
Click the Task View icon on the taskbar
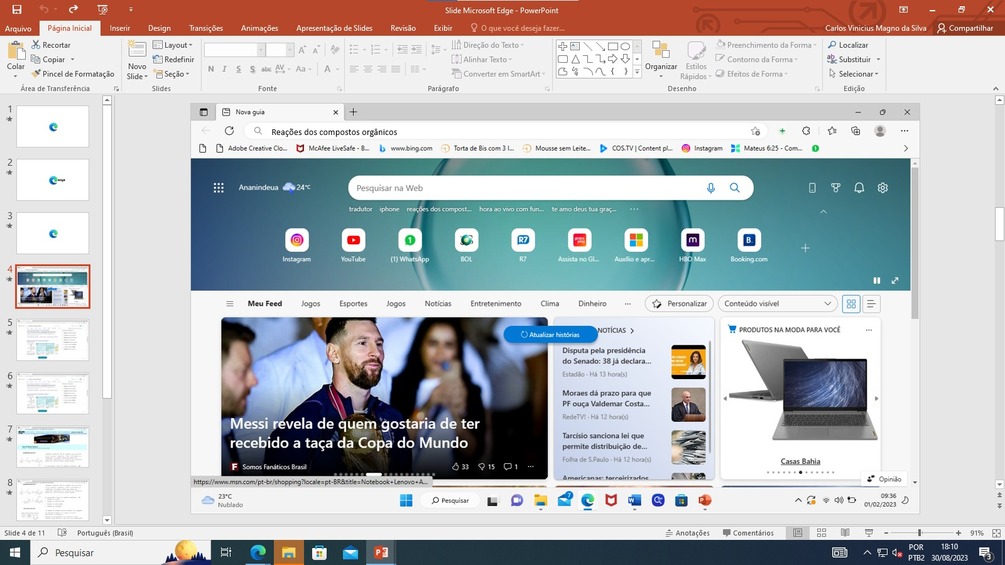coord(226,552)
